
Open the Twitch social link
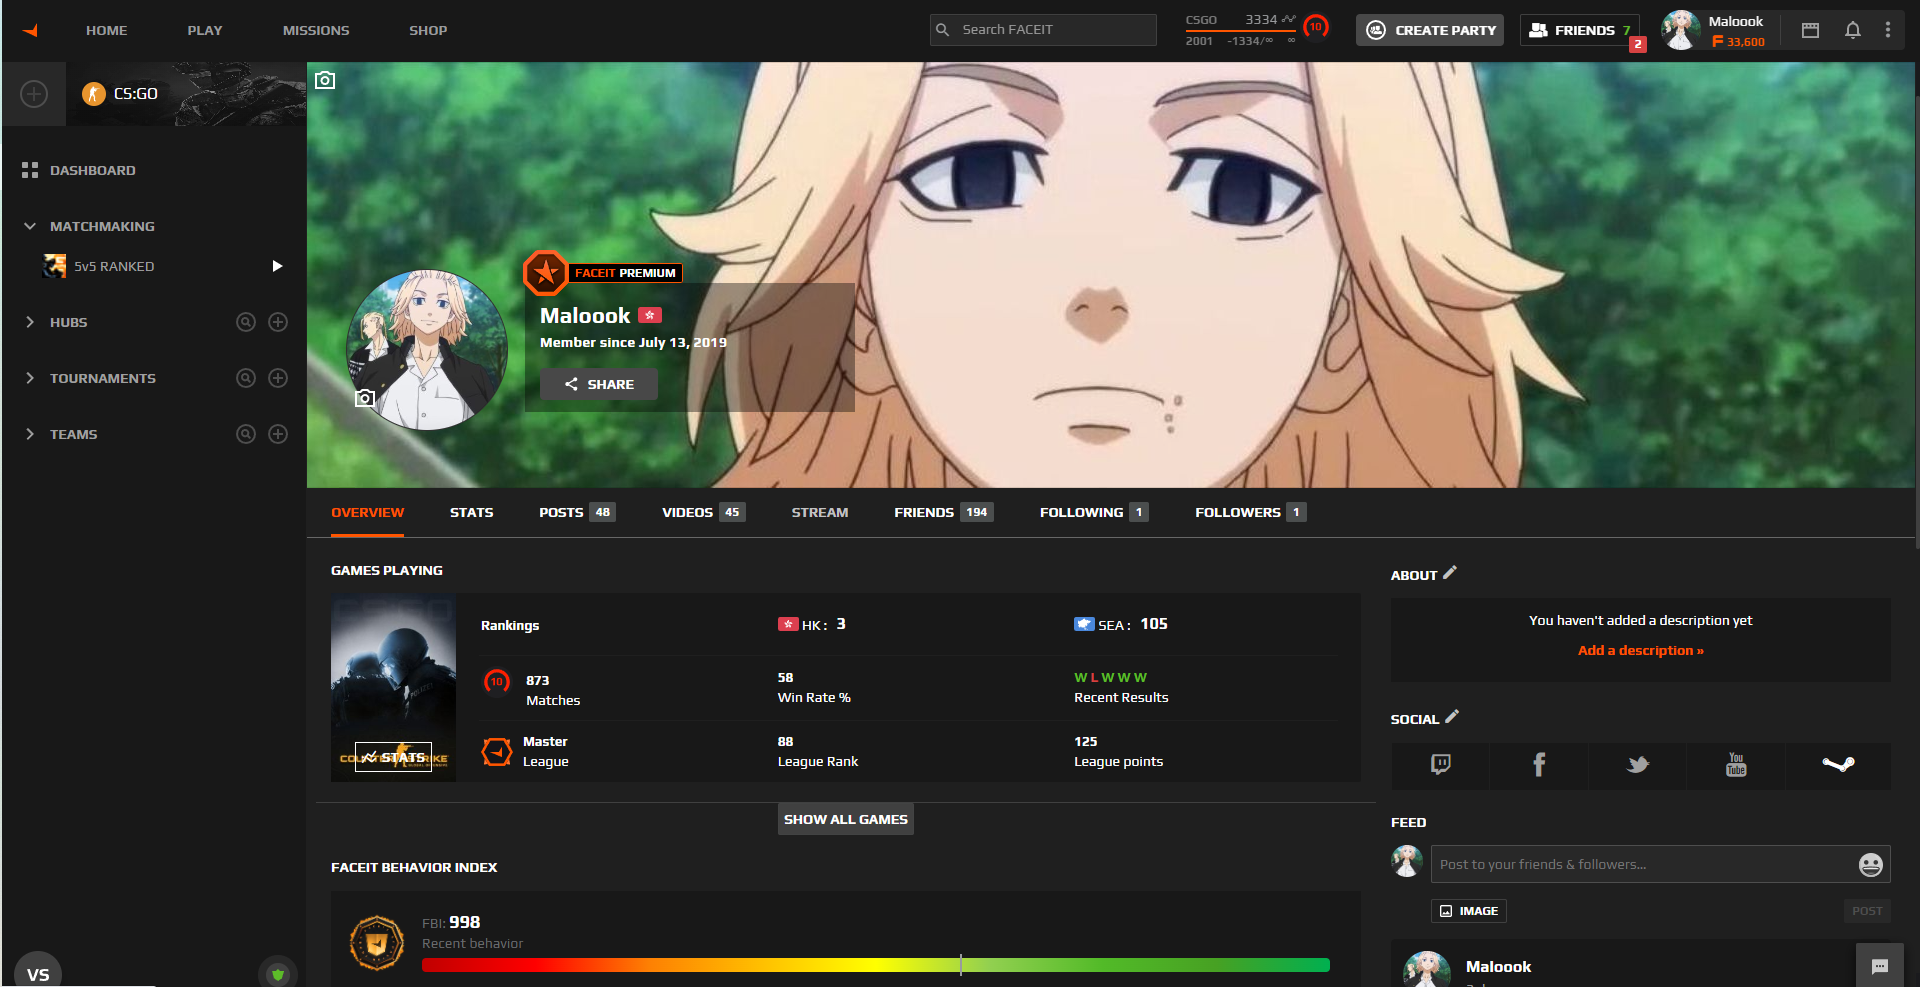pyautogui.click(x=1441, y=765)
